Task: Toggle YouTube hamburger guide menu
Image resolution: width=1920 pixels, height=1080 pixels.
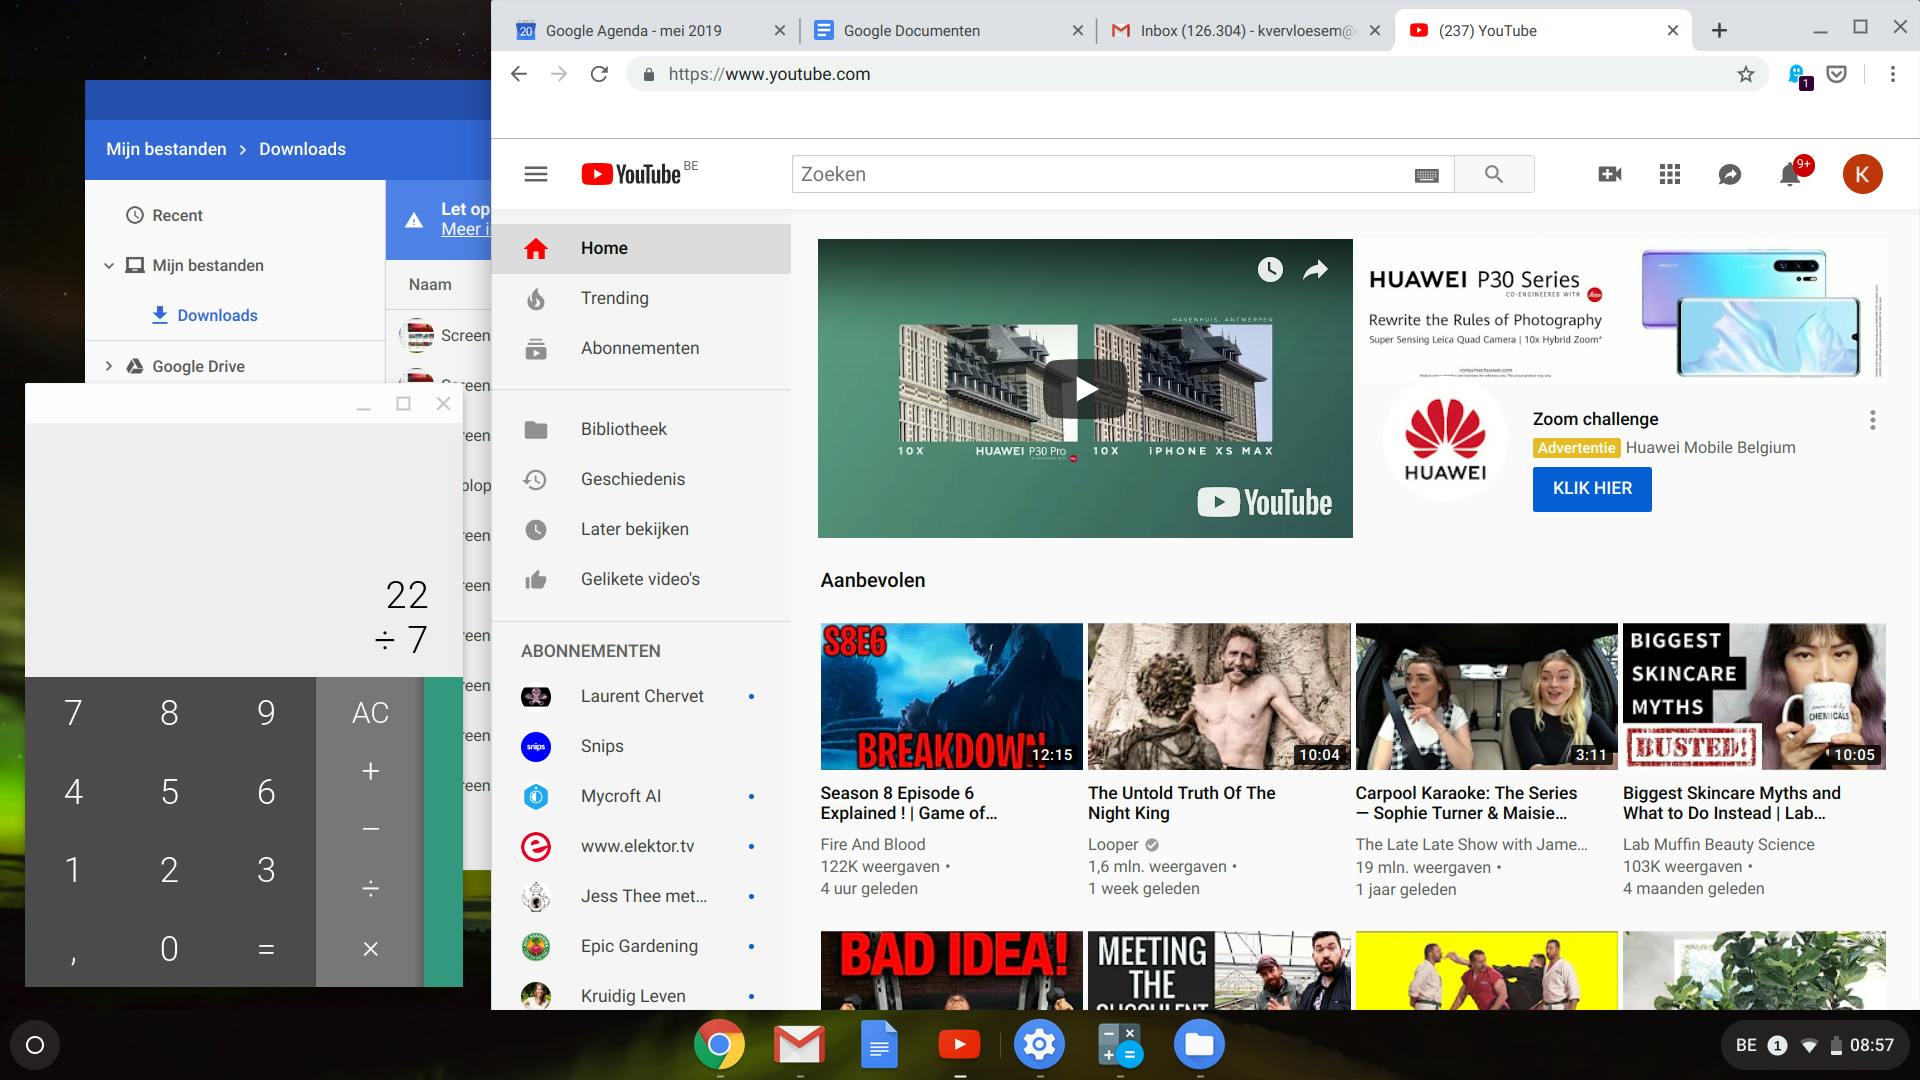Action: point(536,174)
